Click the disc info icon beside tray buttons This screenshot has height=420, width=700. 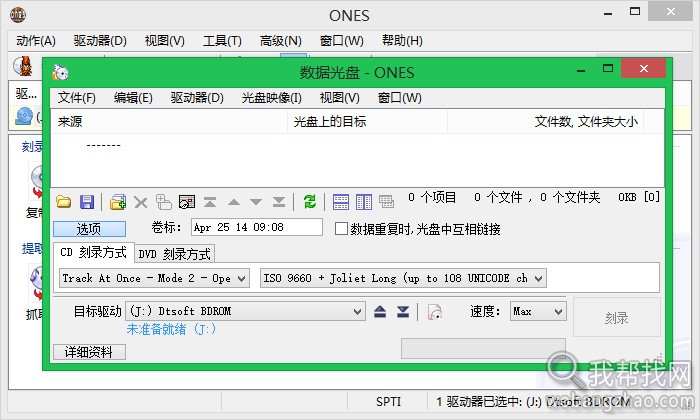434,312
